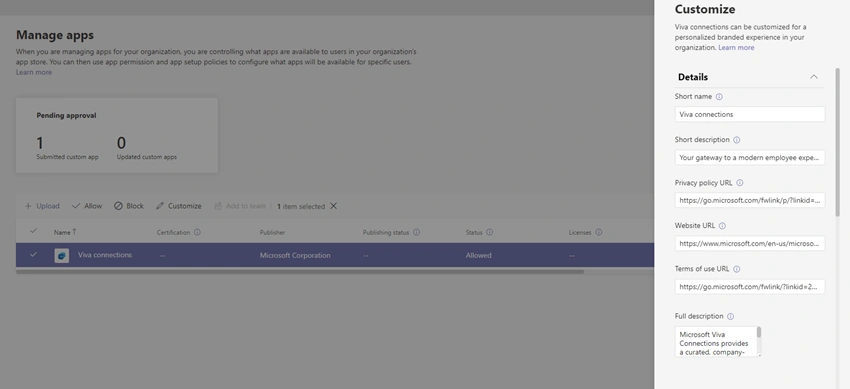The height and width of the screenshot is (389, 850).
Task: Click the Allow checkmark button
Action: [87, 206]
